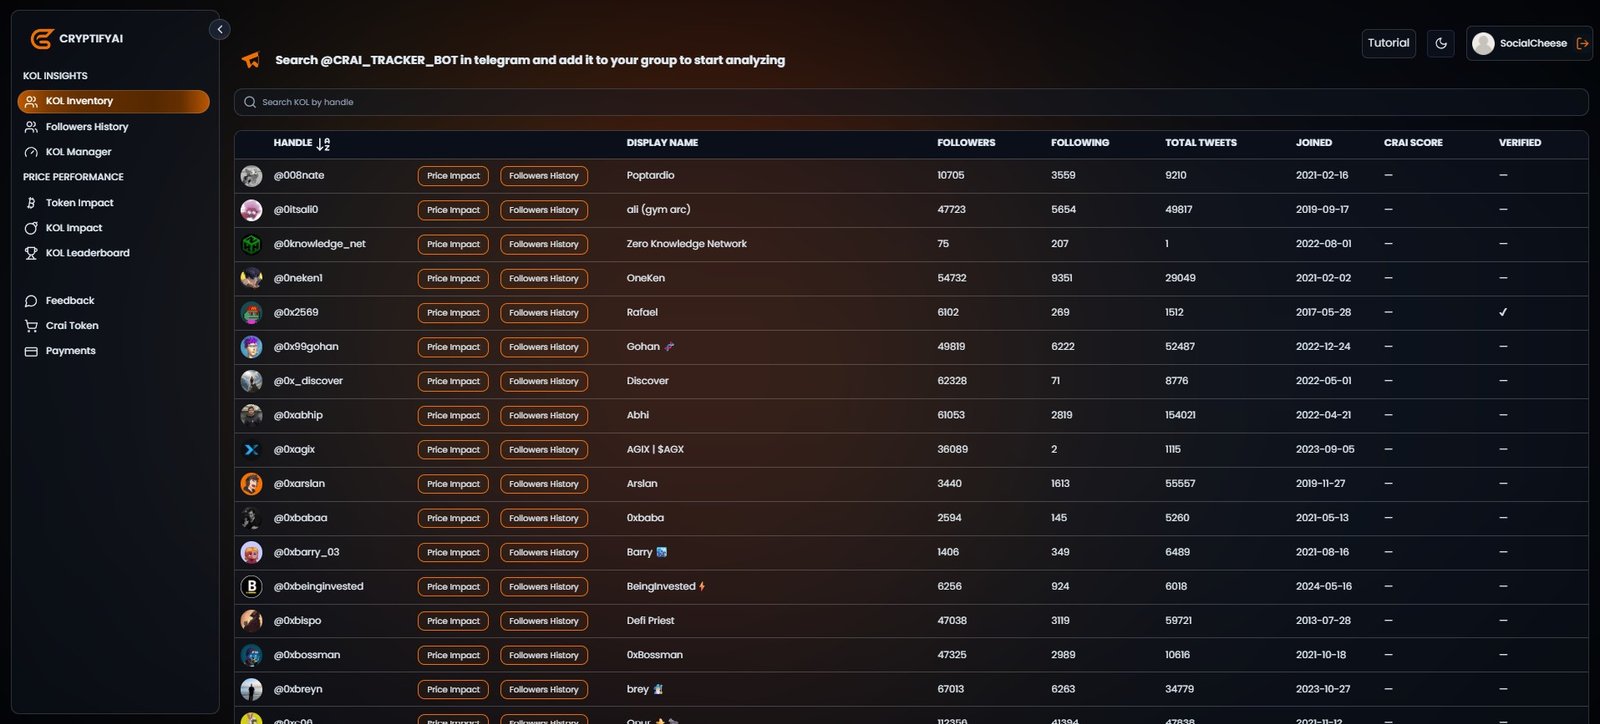The width and height of the screenshot is (1600, 724).
Task: Open Price Impact for @0xabhip
Action: (x=453, y=416)
